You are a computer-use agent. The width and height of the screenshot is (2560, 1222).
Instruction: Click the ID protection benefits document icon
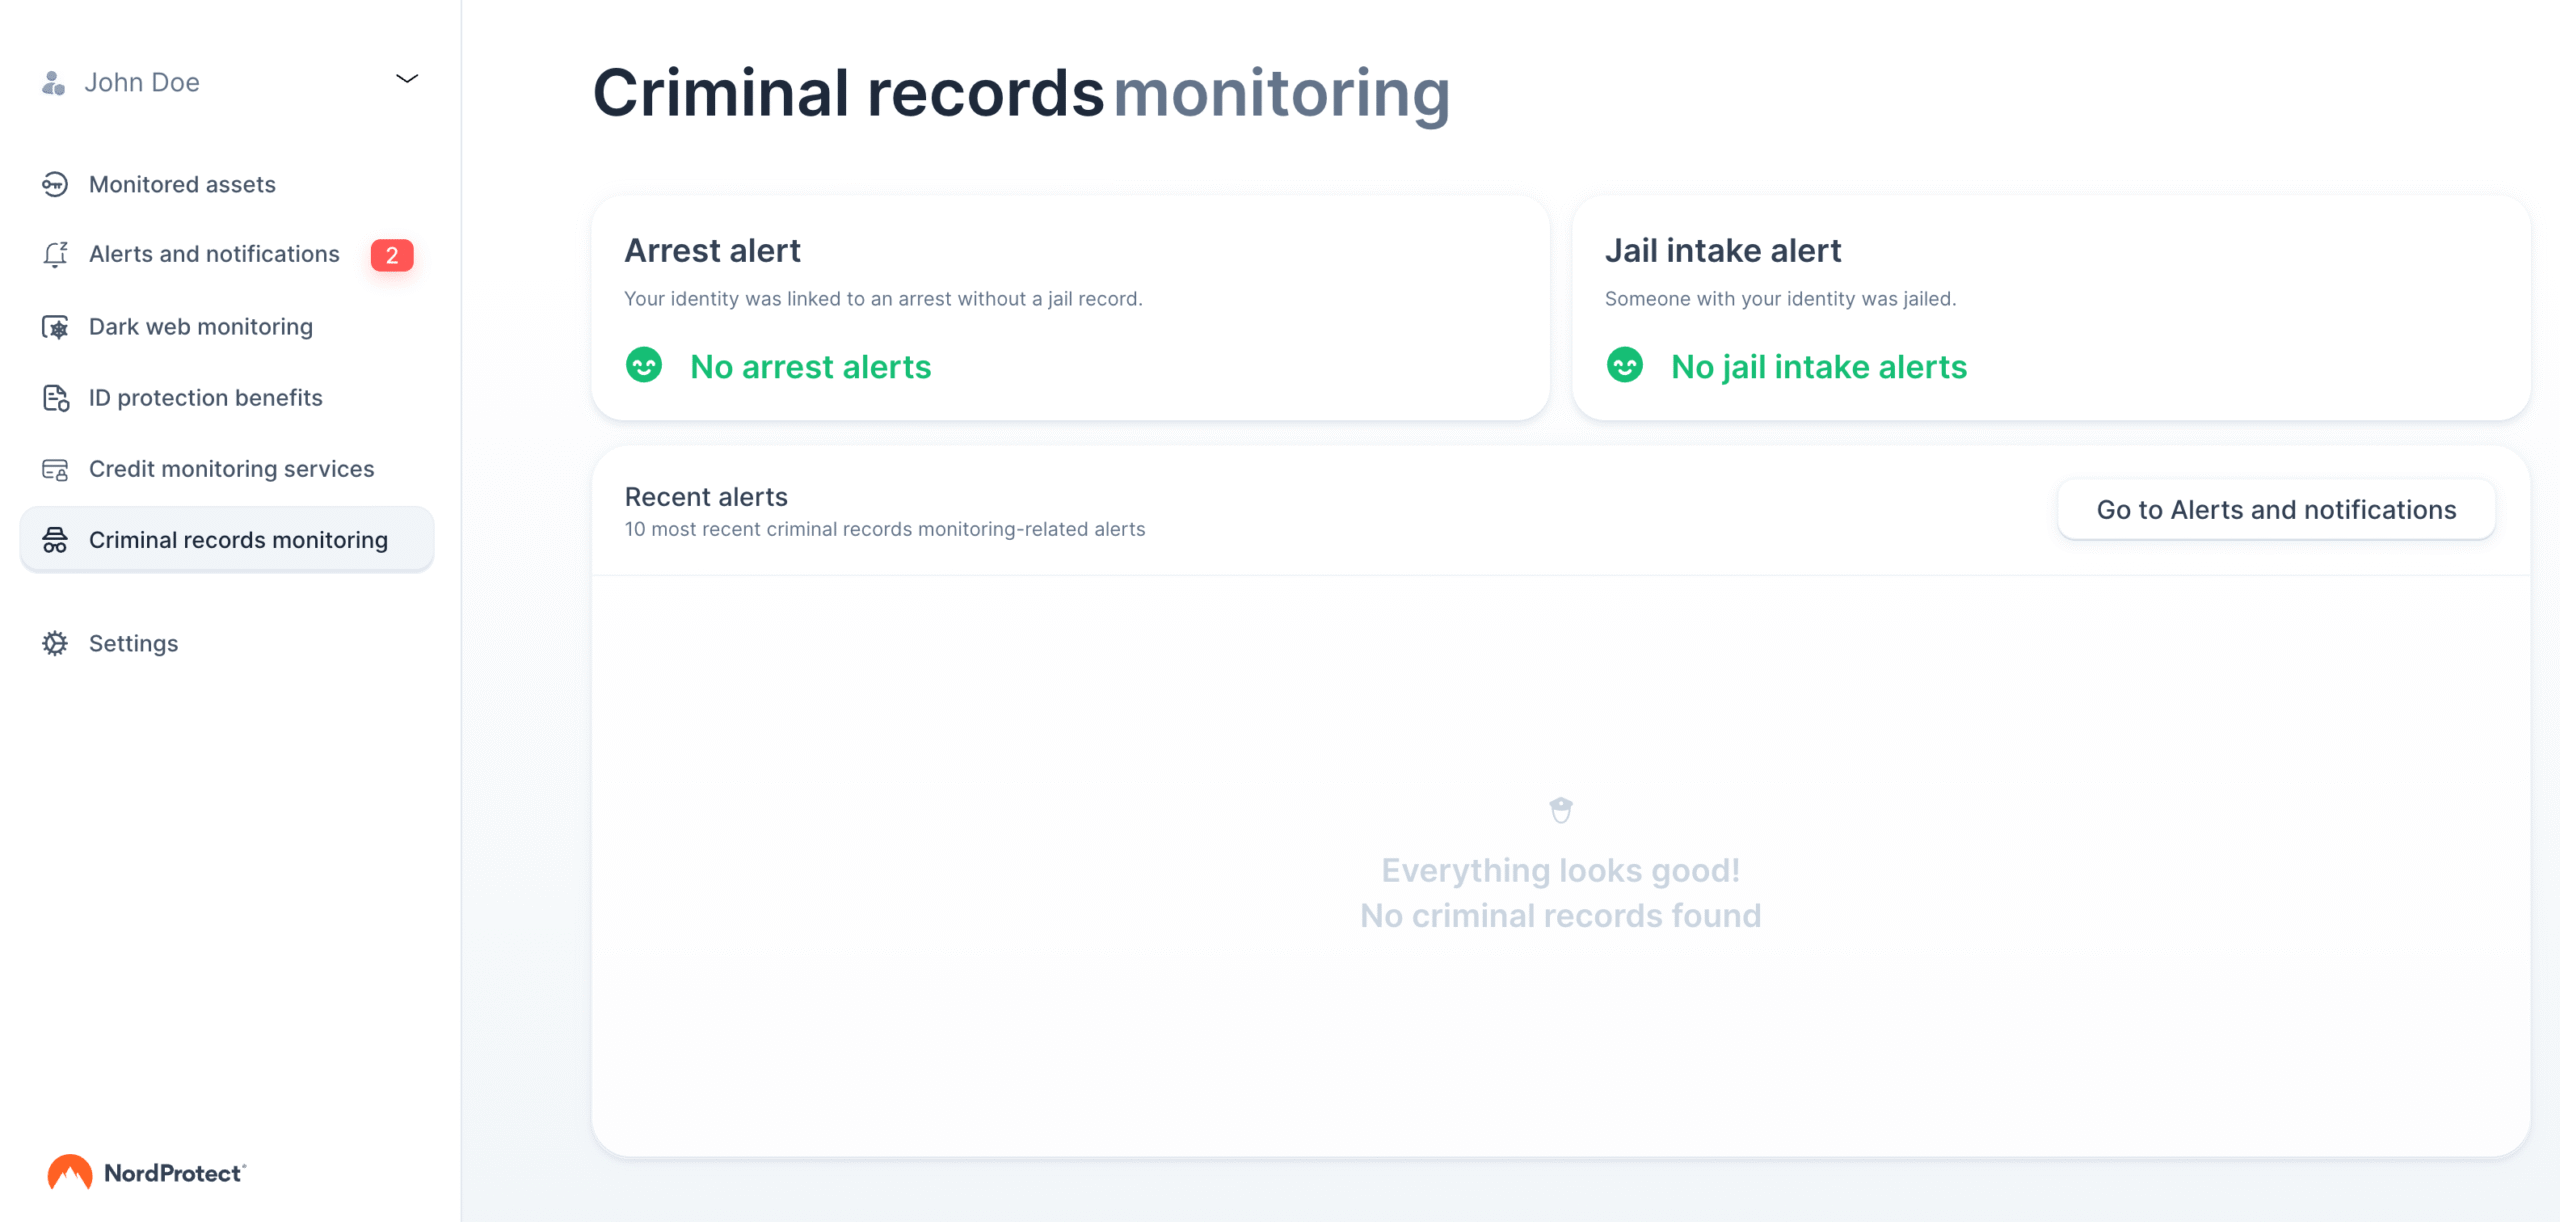coord(55,398)
